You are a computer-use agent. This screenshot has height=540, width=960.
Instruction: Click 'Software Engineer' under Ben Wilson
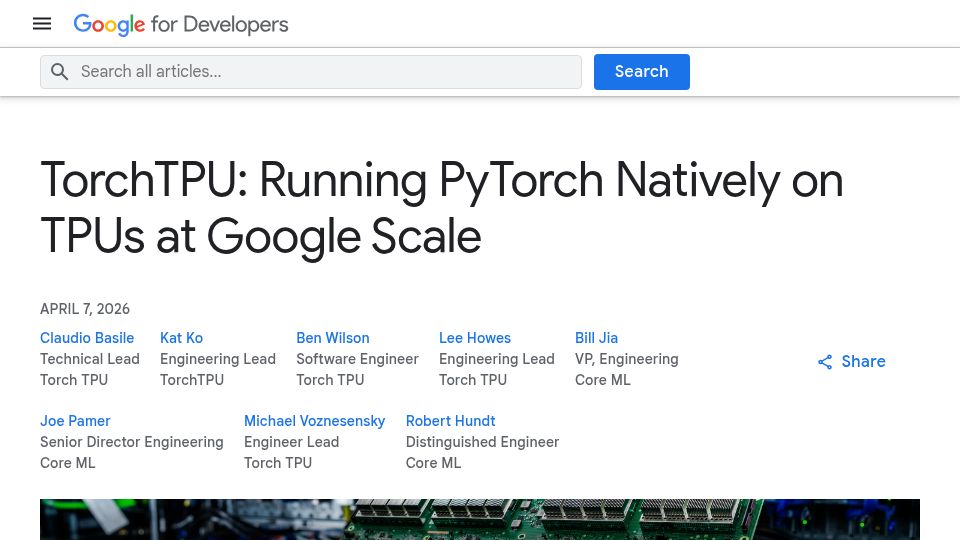coord(358,359)
